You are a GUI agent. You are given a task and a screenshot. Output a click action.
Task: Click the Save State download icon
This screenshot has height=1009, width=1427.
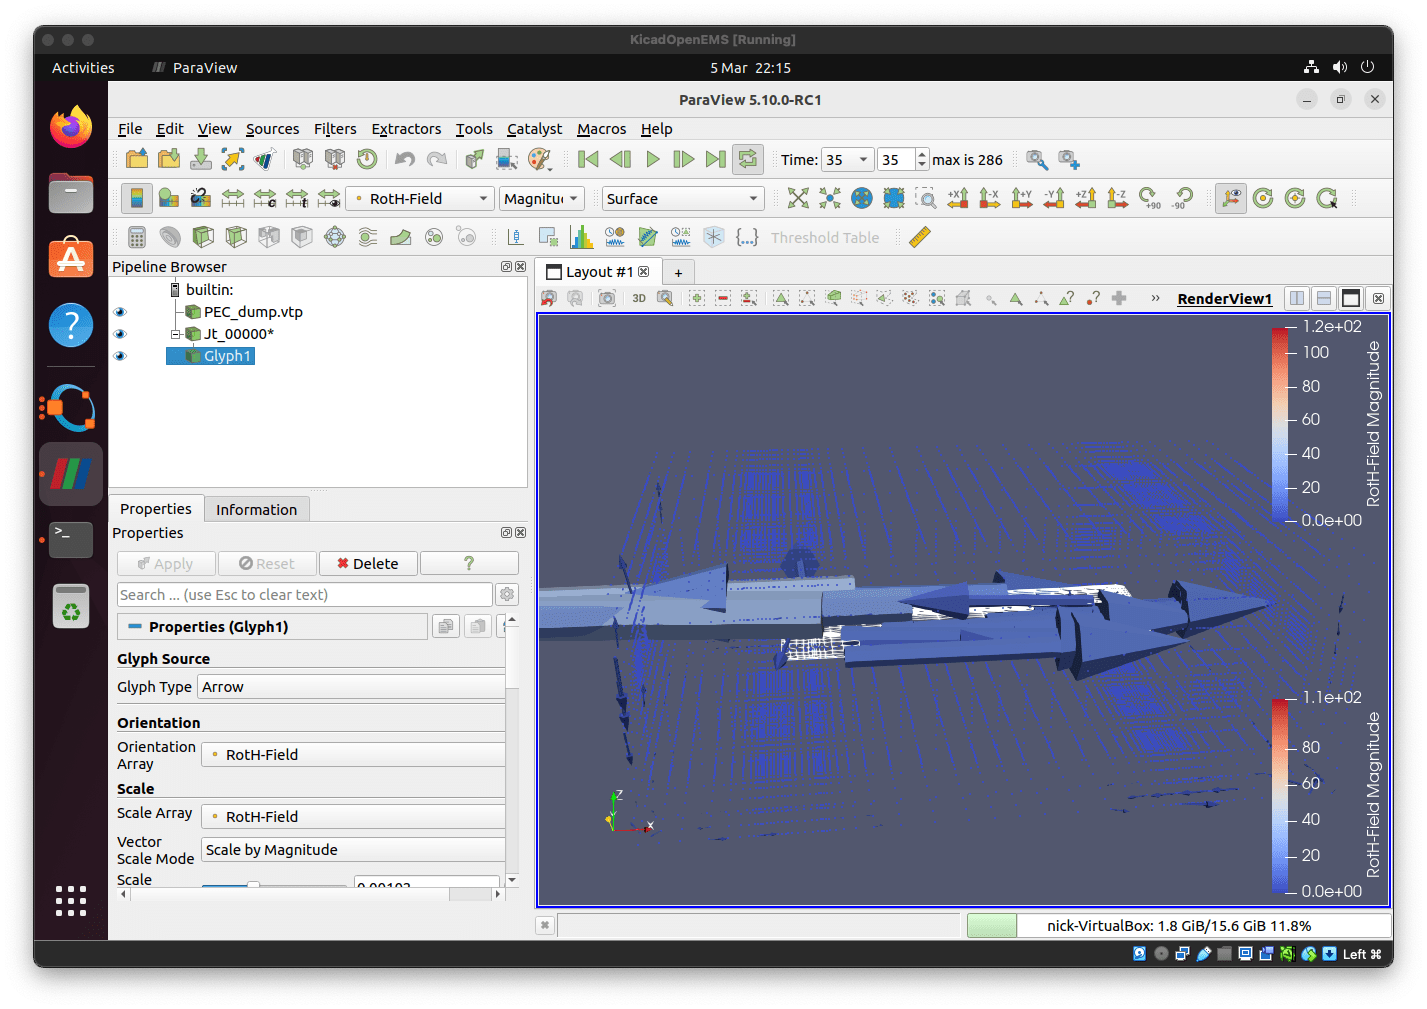201,159
